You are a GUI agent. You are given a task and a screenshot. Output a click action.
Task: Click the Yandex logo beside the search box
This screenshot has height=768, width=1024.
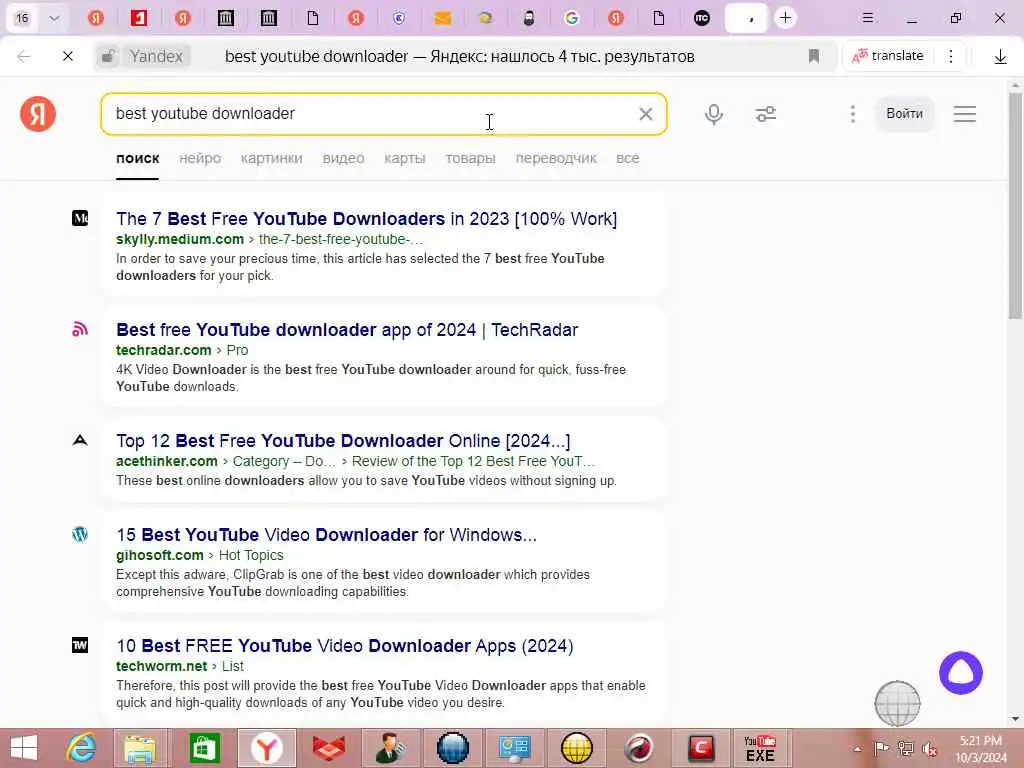pos(38,114)
